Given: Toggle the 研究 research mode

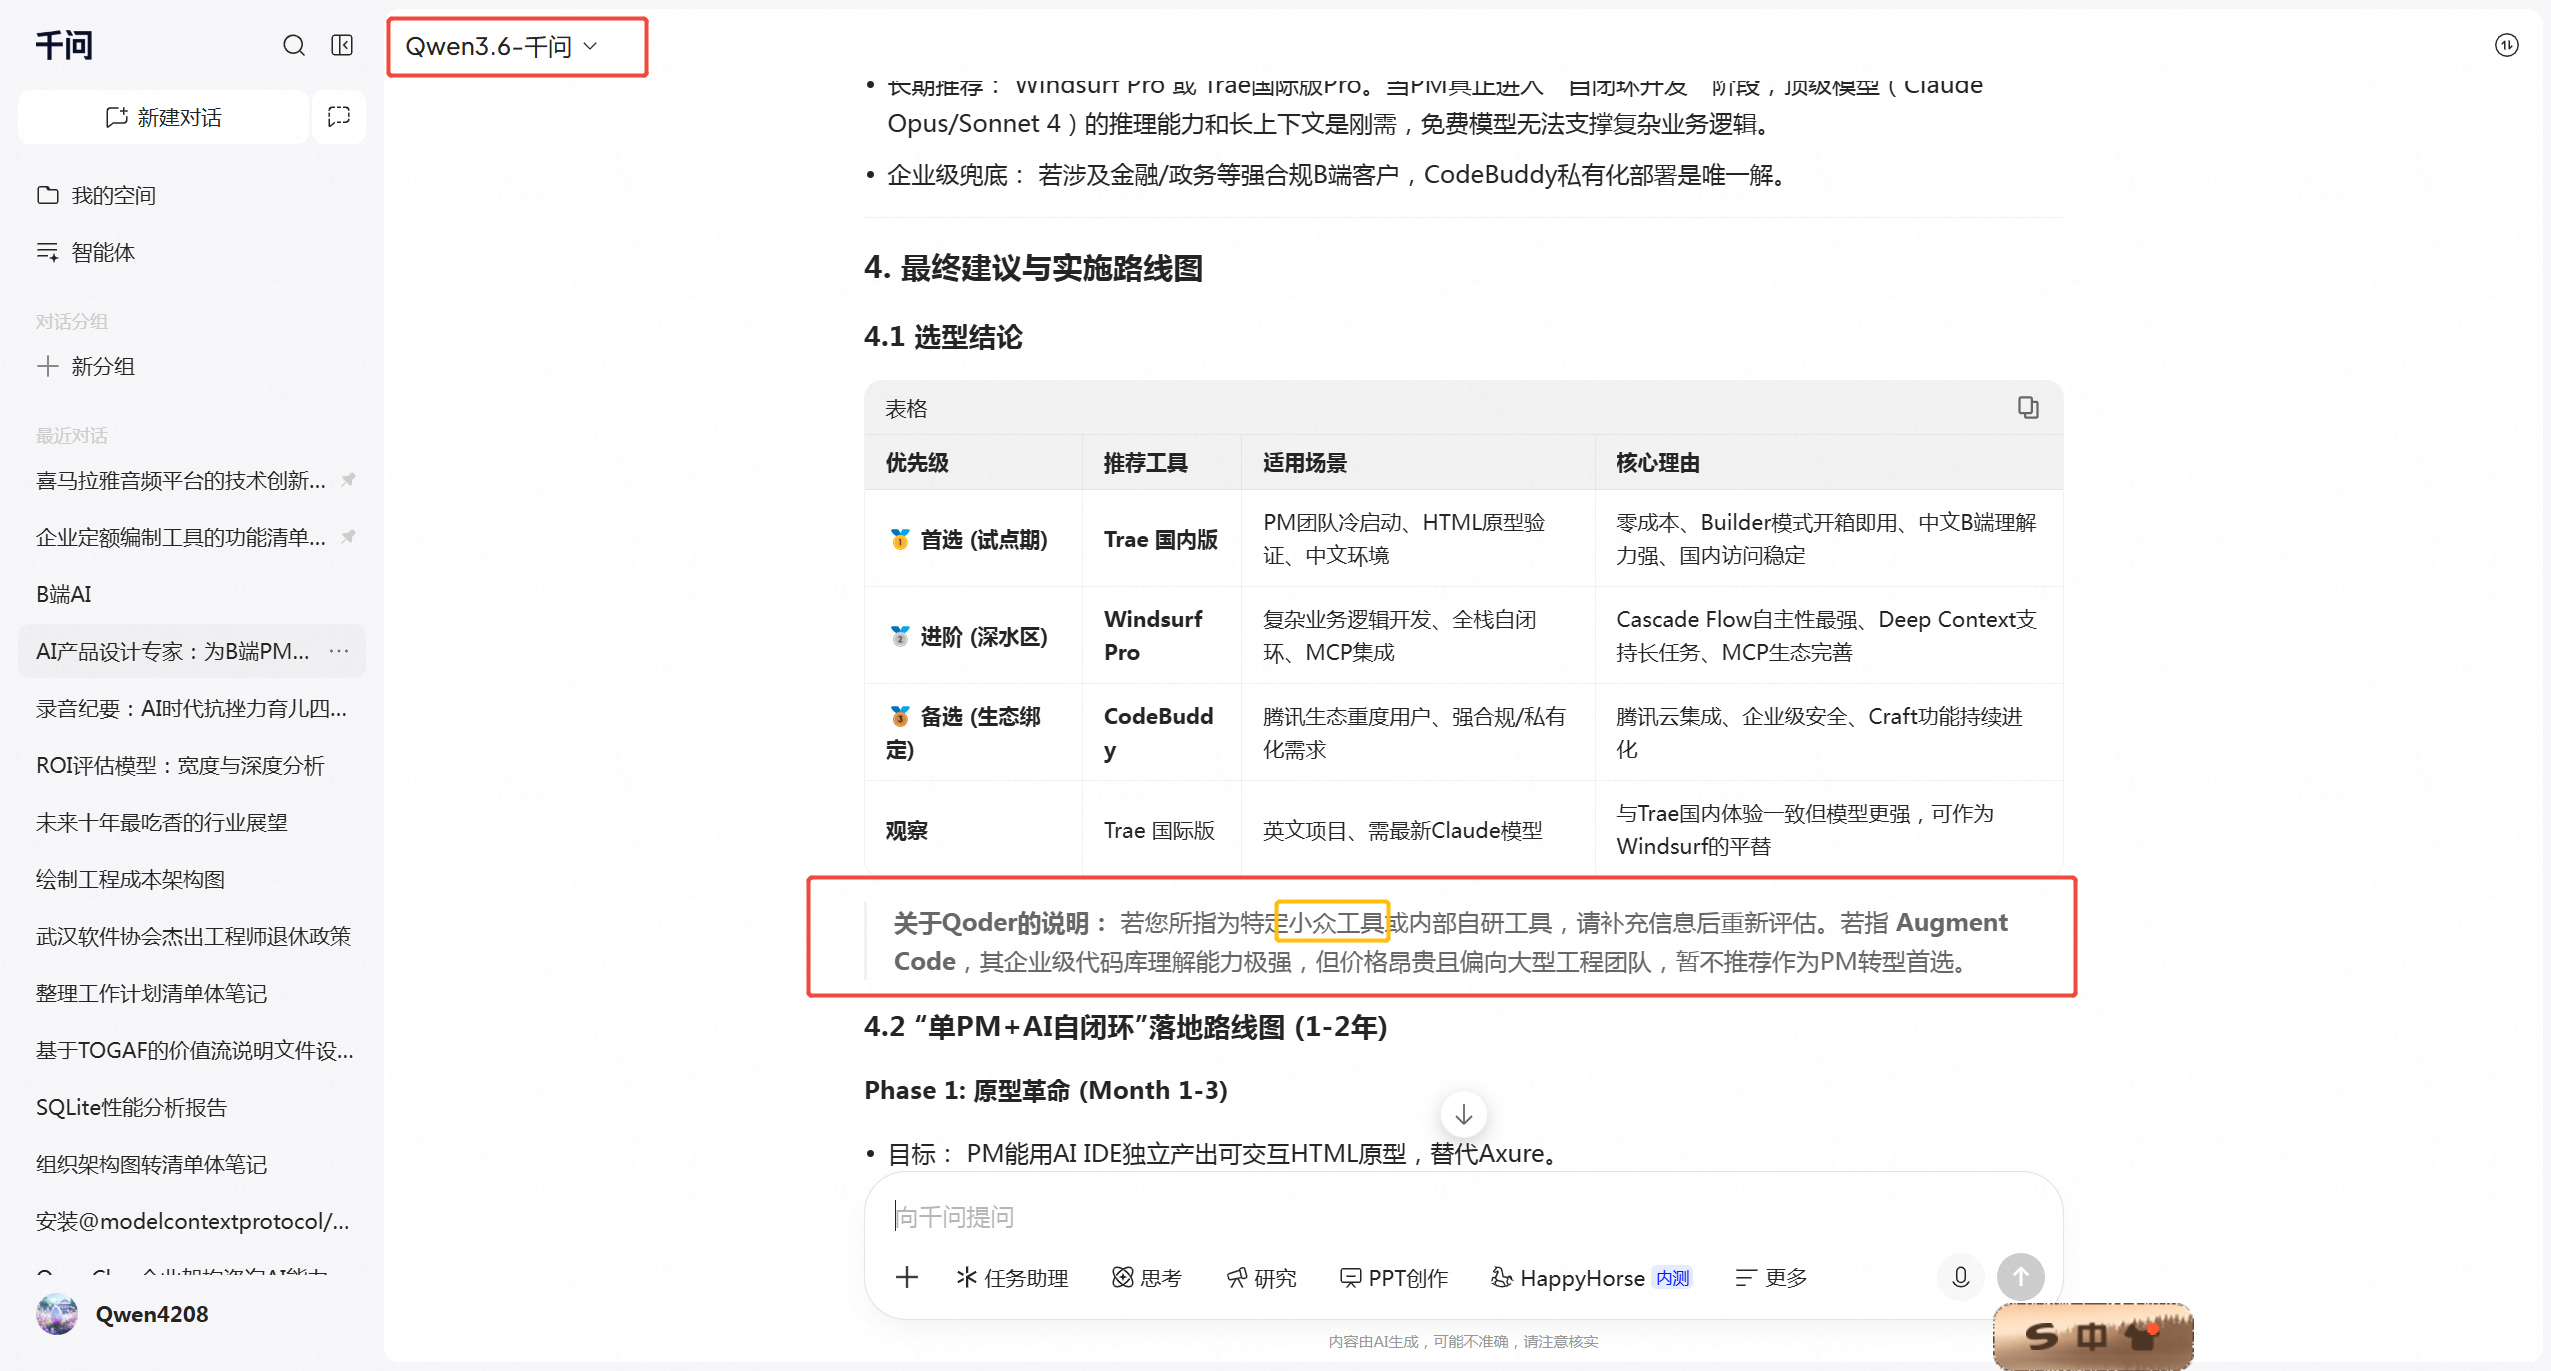Looking at the screenshot, I should pos(1262,1277).
